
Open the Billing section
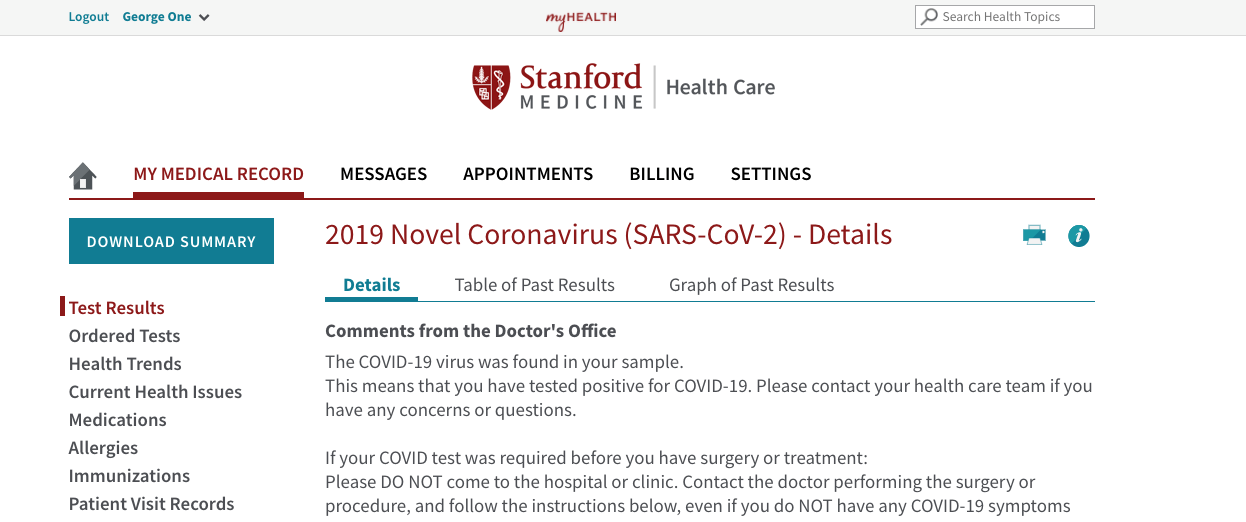tap(662, 174)
